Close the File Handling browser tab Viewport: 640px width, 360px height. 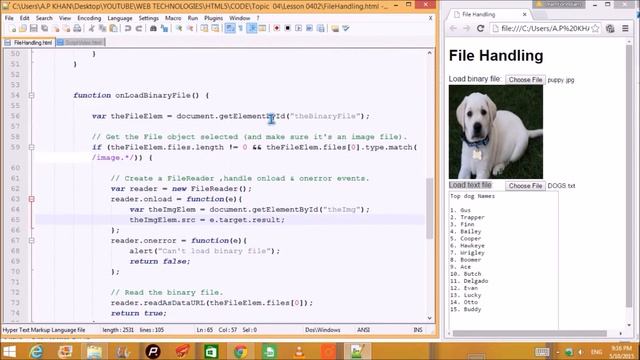[524, 14]
